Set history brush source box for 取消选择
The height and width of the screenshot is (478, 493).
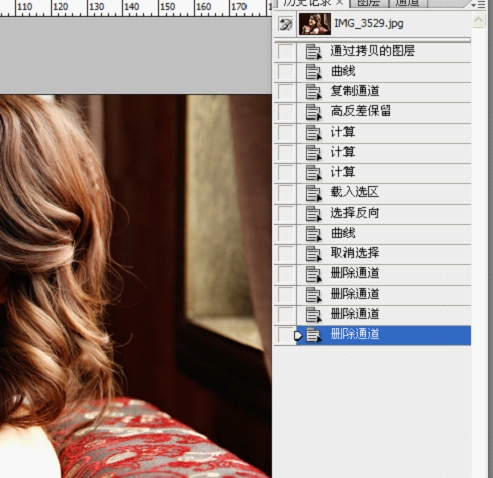[286, 254]
